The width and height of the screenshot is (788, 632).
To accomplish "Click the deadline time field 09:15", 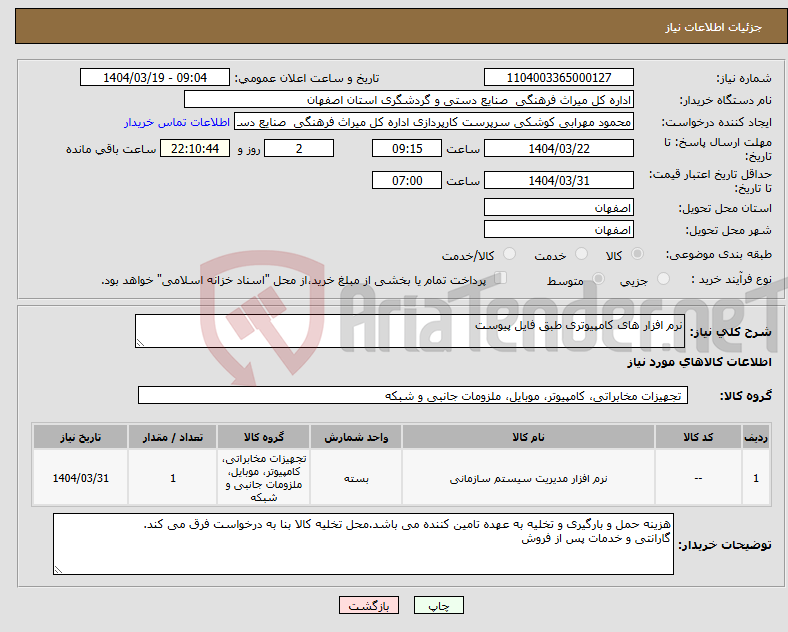I will point(407,148).
